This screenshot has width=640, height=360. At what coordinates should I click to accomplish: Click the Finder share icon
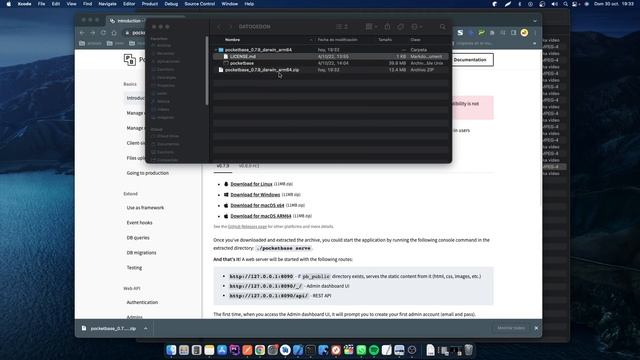[387, 27]
